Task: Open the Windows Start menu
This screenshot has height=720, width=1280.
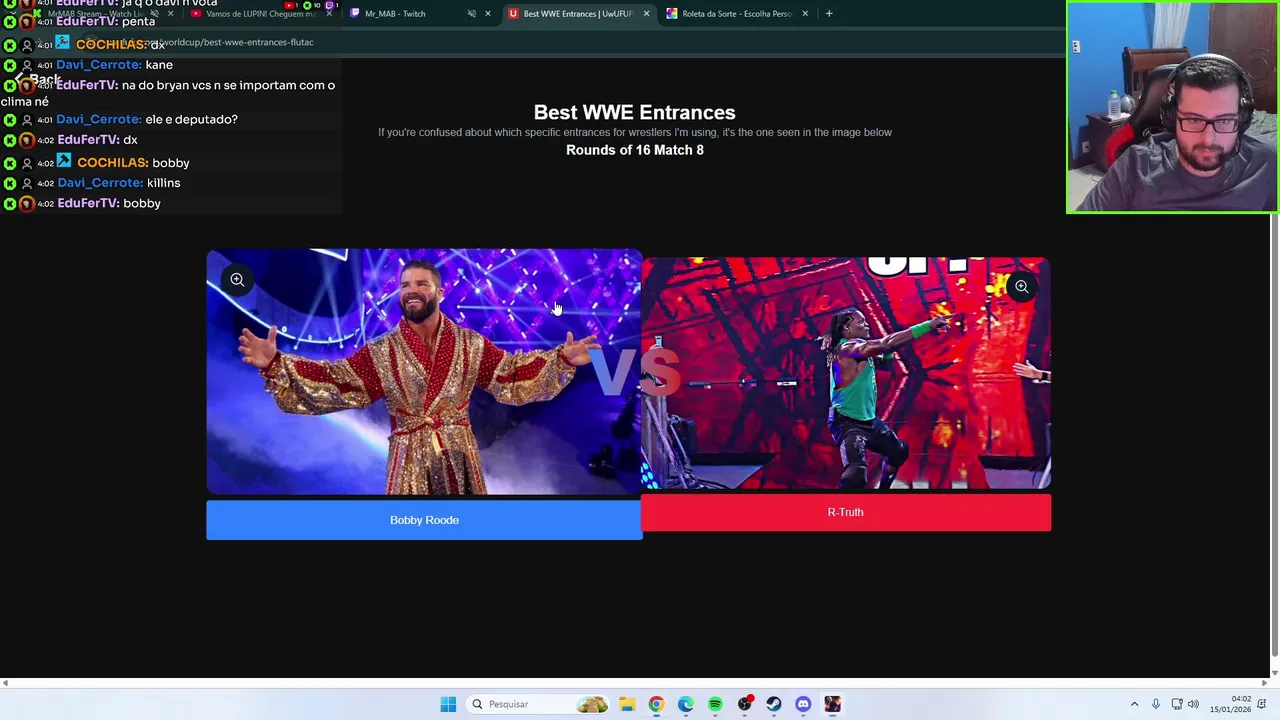Action: (448, 704)
